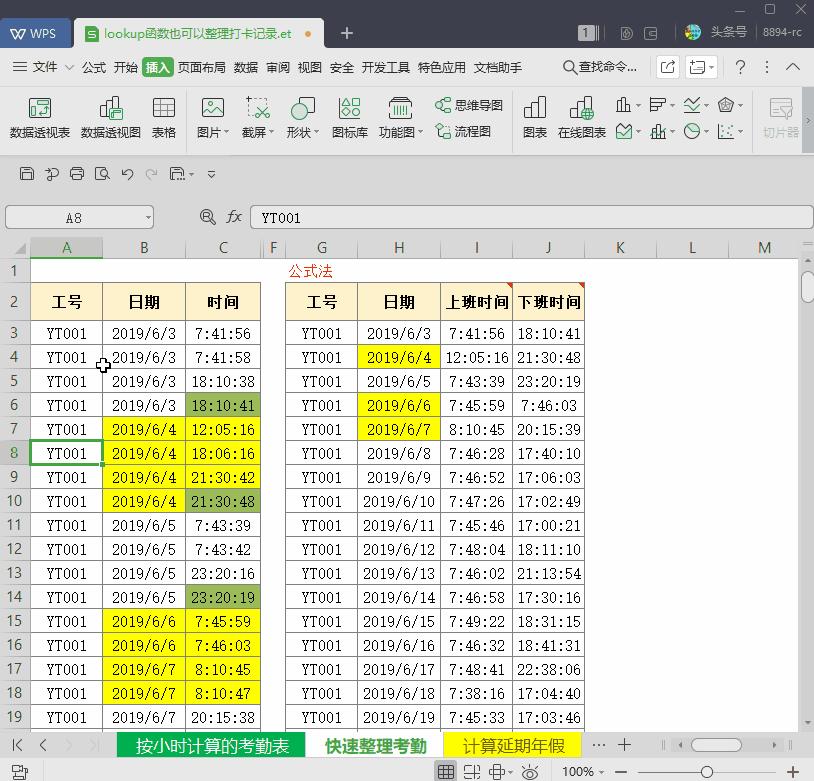Expand the quick access customize arrow
The width and height of the screenshot is (814, 781).
pos(211,174)
